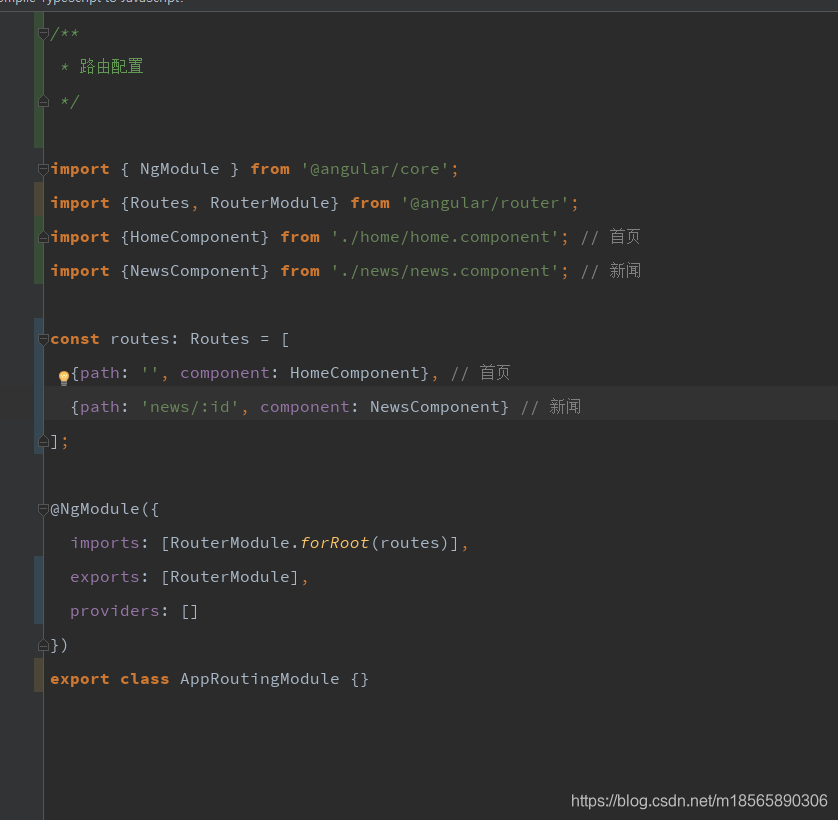The width and height of the screenshot is (838, 820).
Task: Click fold end marker beside })
Action: (x=43, y=646)
